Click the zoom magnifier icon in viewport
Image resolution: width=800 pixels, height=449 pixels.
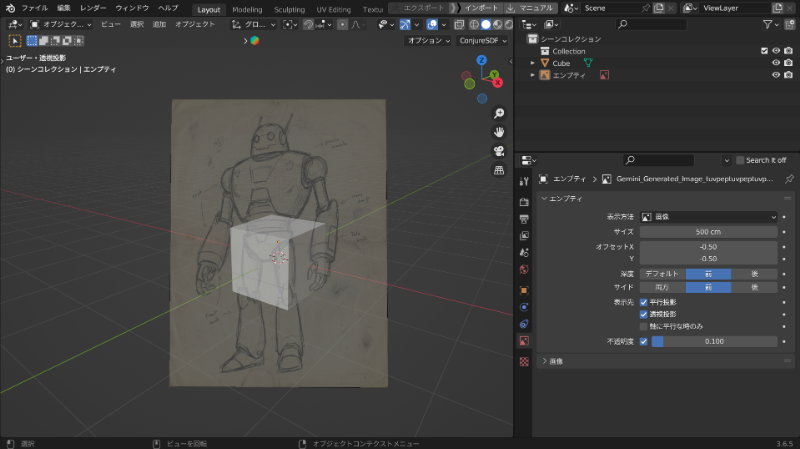(x=498, y=113)
